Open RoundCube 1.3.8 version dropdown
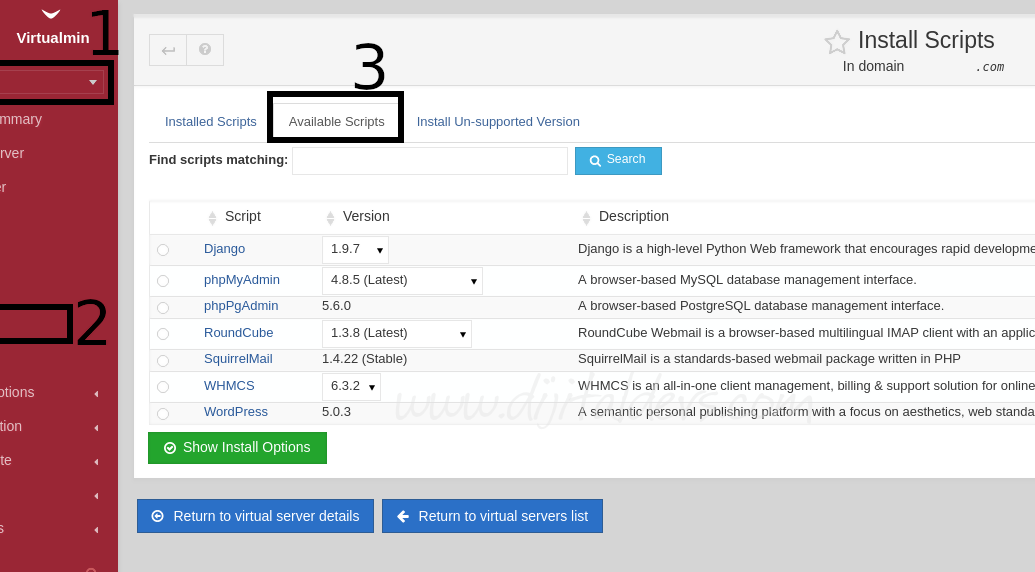The height and width of the screenshot is (572, 1035). pos(397,334)
